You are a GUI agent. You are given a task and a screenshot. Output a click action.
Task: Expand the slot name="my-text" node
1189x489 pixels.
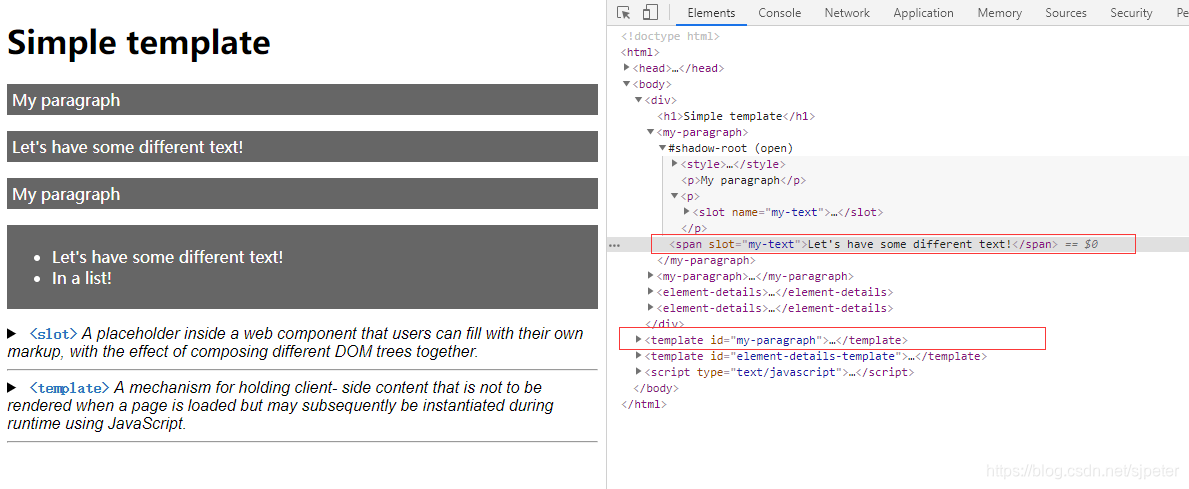687,212
